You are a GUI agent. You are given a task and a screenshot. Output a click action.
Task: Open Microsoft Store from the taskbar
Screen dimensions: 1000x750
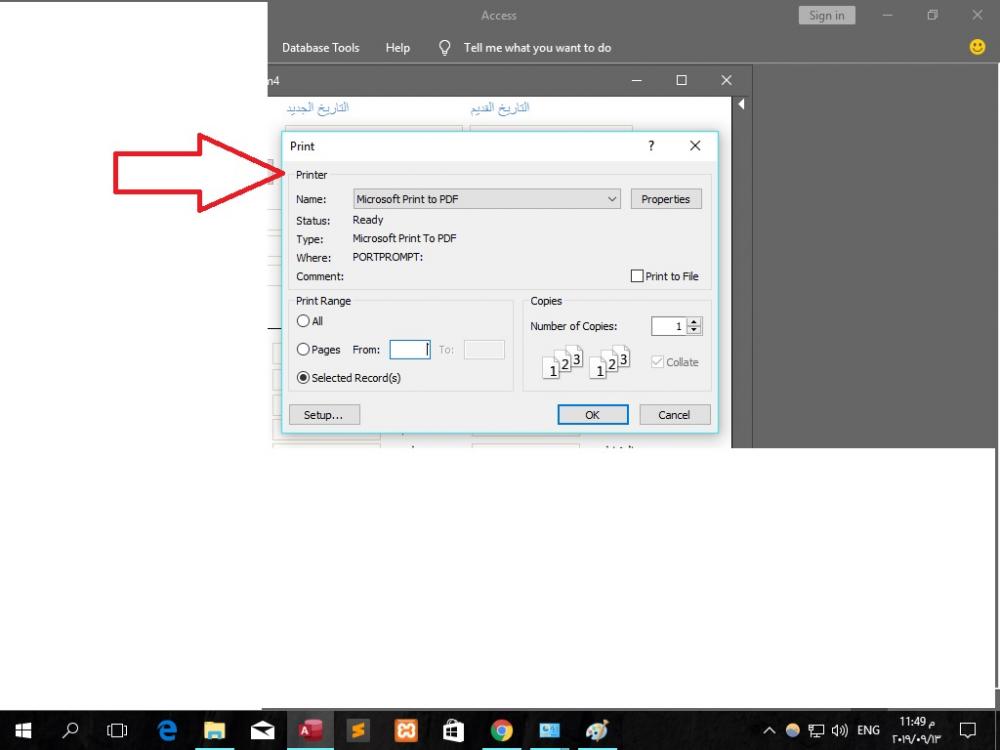tap(453, 730)
